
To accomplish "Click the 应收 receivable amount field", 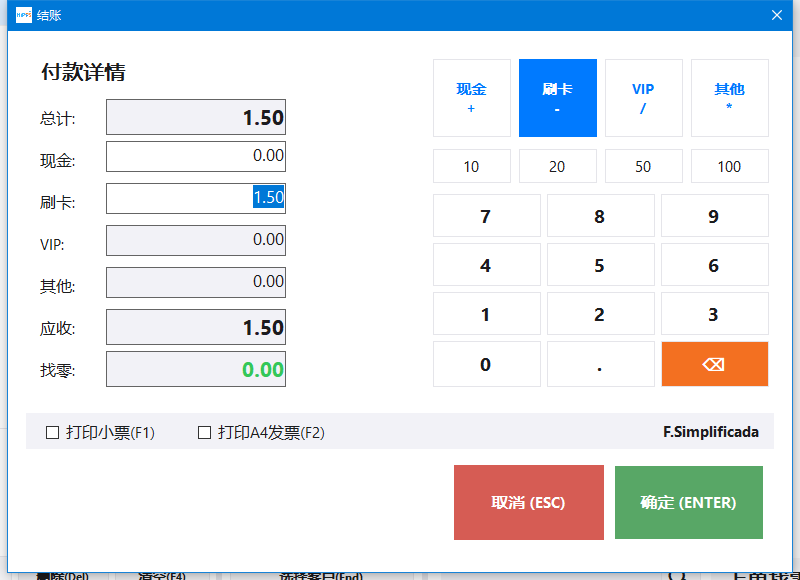I will click(196, 327).
